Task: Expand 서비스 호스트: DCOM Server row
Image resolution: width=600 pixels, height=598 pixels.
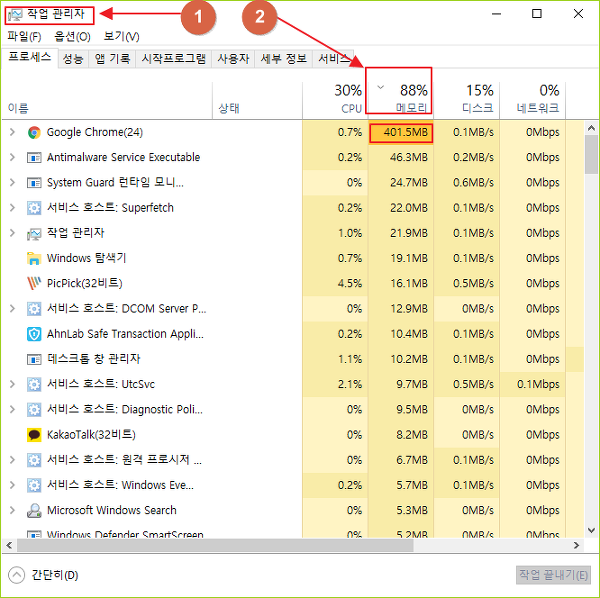Action: click(12, 308)
